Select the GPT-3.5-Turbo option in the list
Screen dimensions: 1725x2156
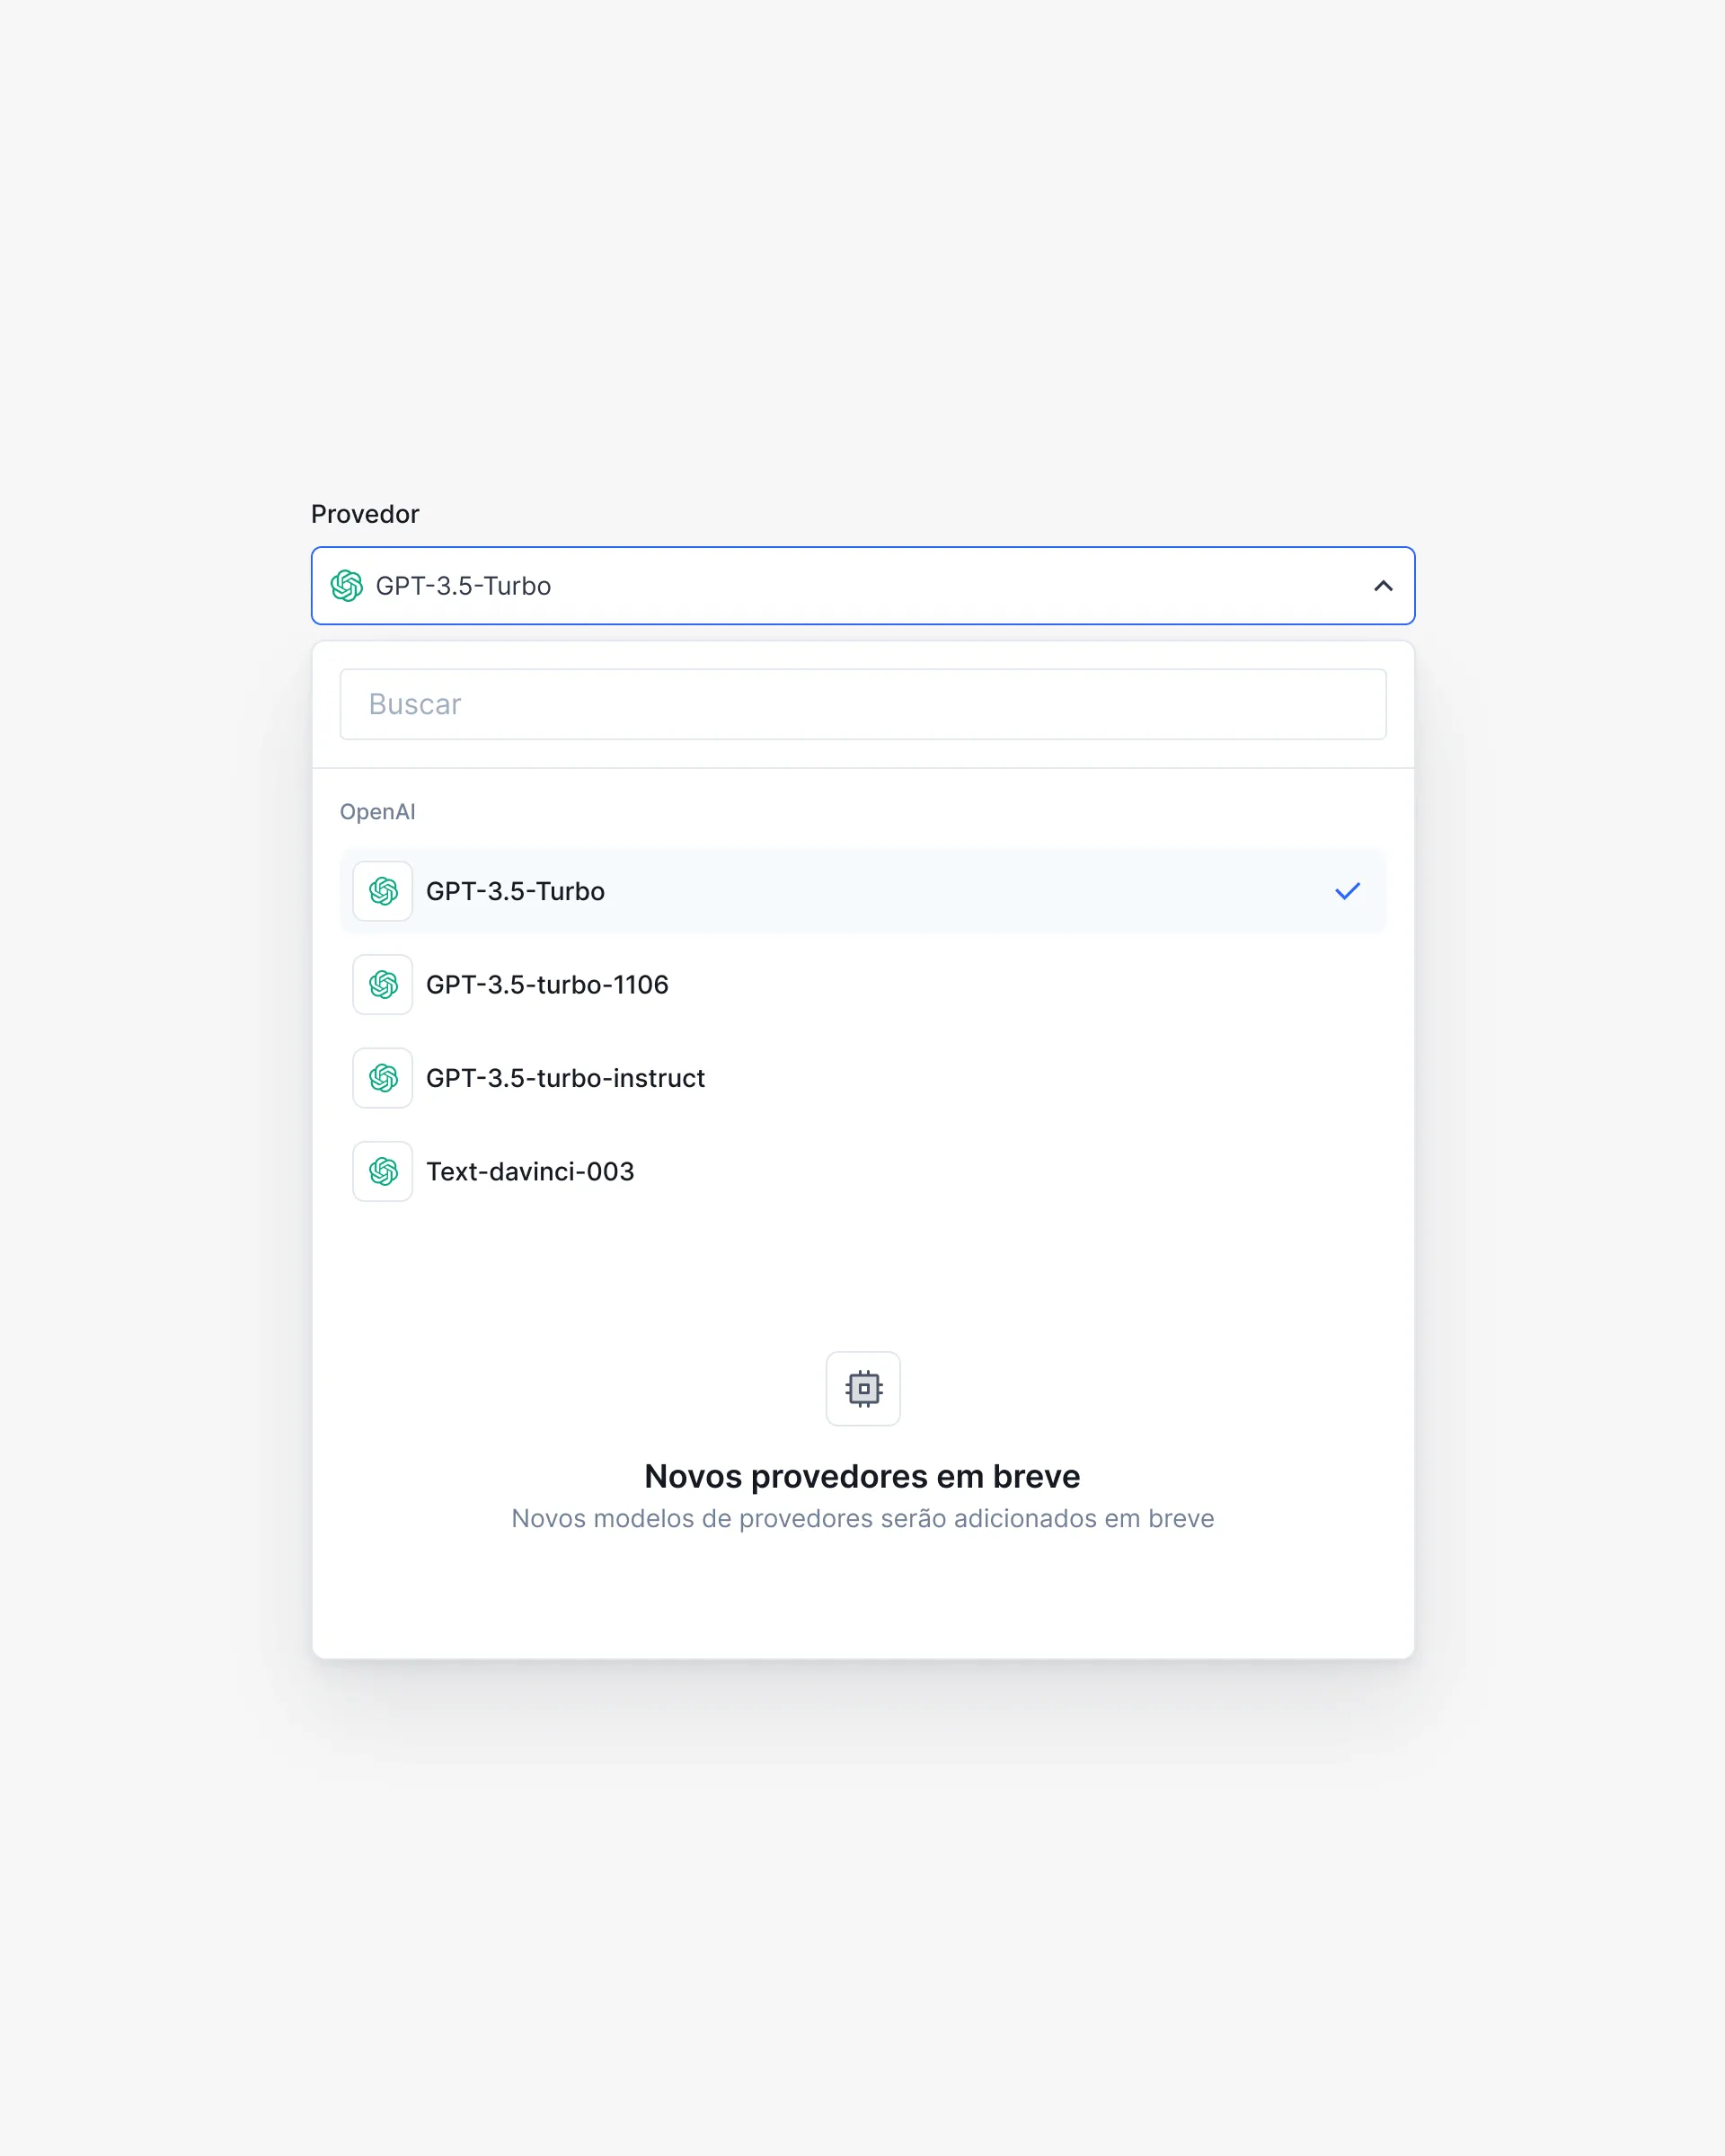516,891
